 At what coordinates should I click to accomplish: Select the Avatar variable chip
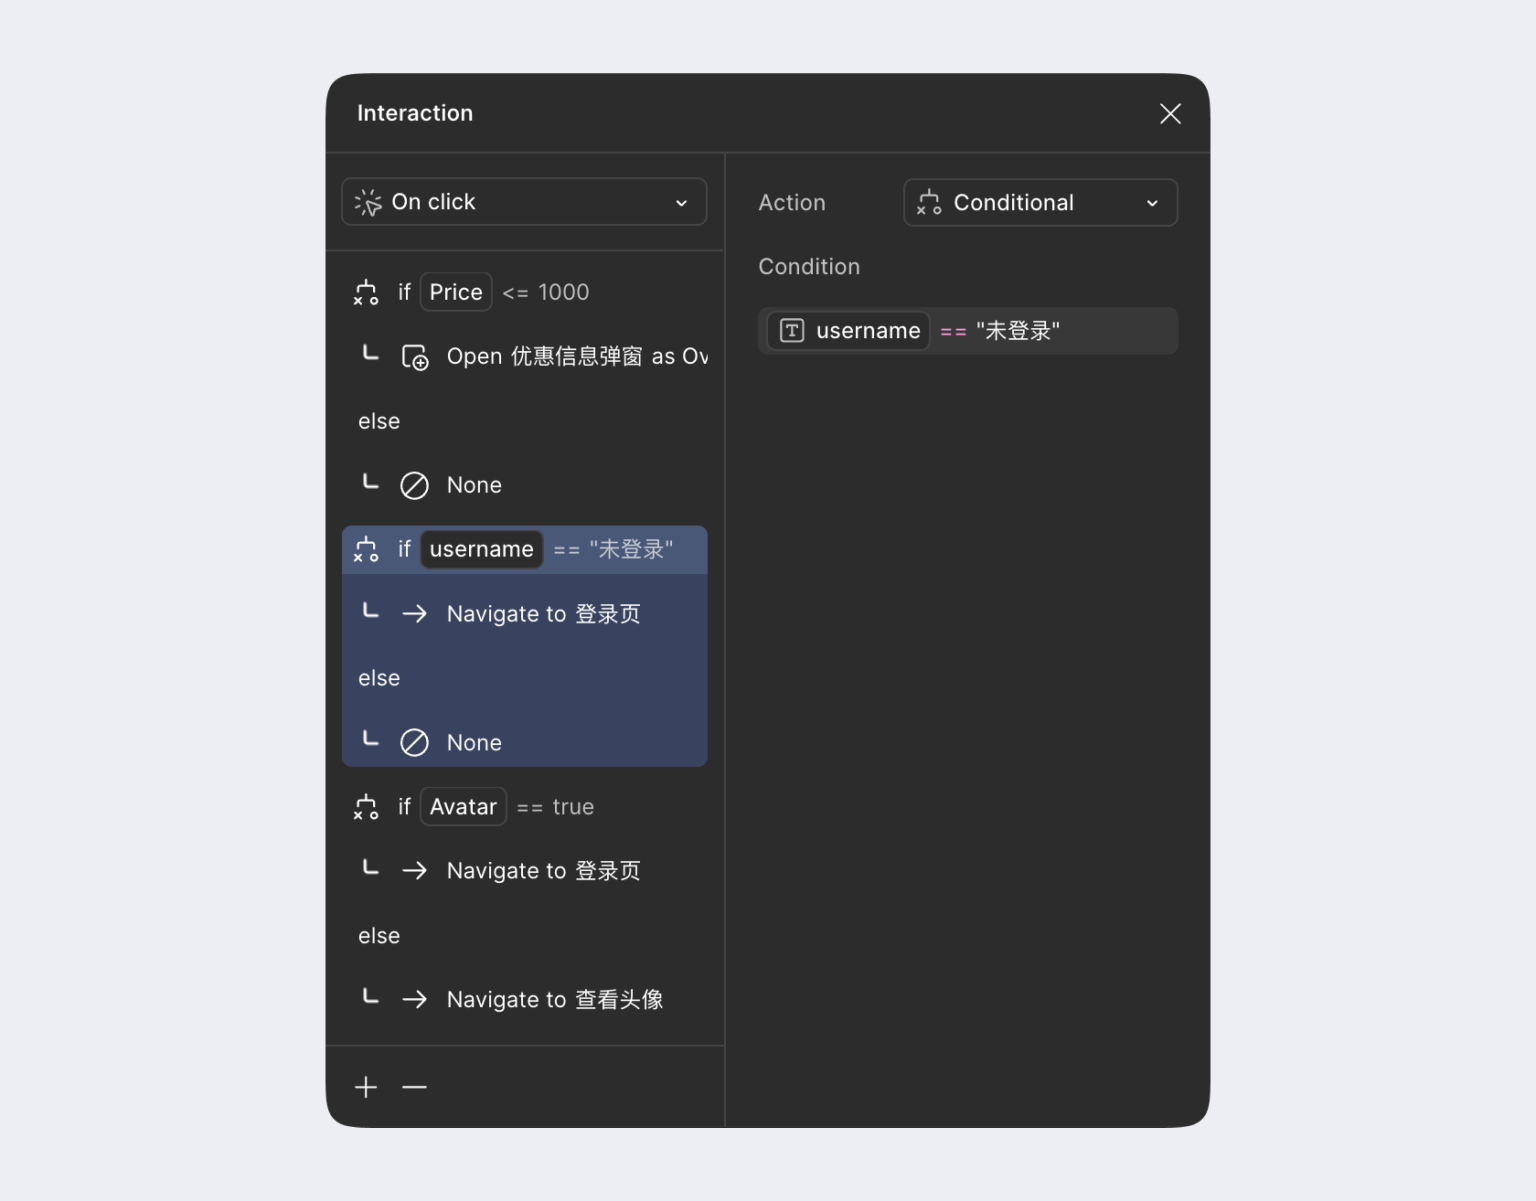463,807
